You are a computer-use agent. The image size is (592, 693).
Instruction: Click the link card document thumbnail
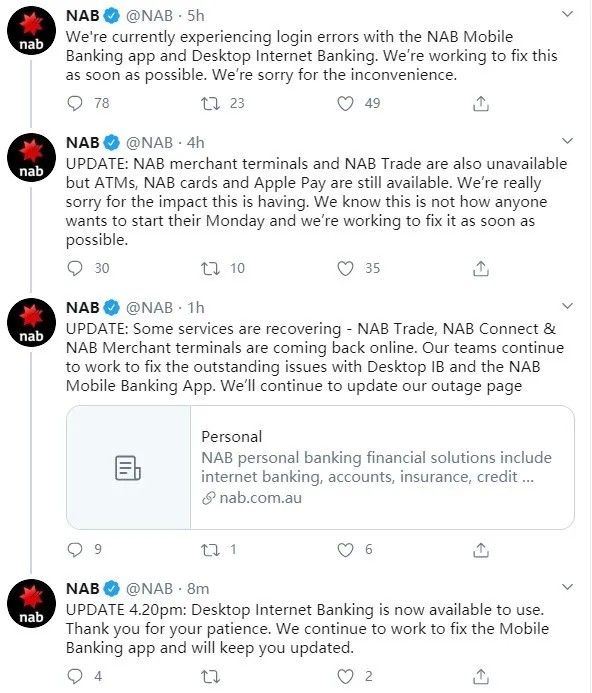pos(128,468)
